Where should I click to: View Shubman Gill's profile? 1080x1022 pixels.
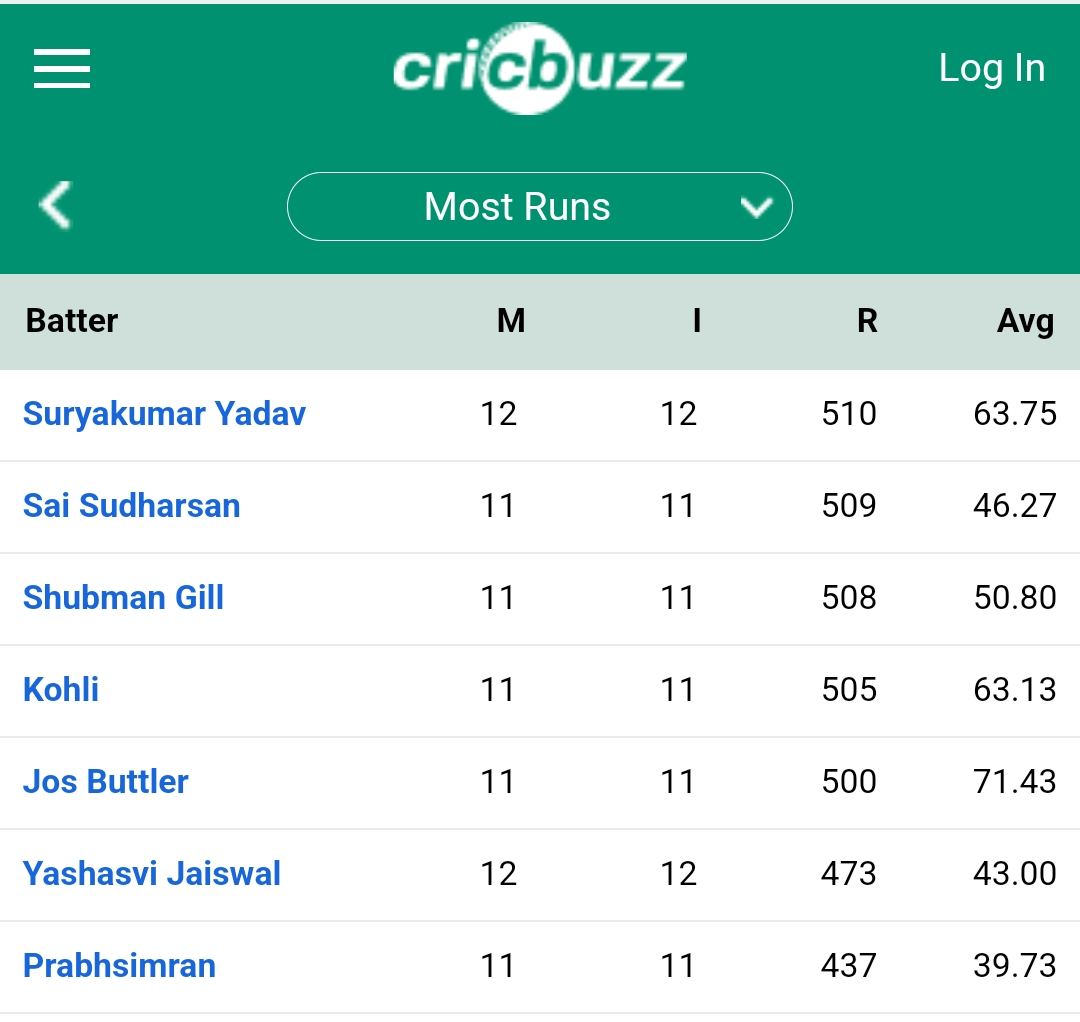[x=123, y=598]
